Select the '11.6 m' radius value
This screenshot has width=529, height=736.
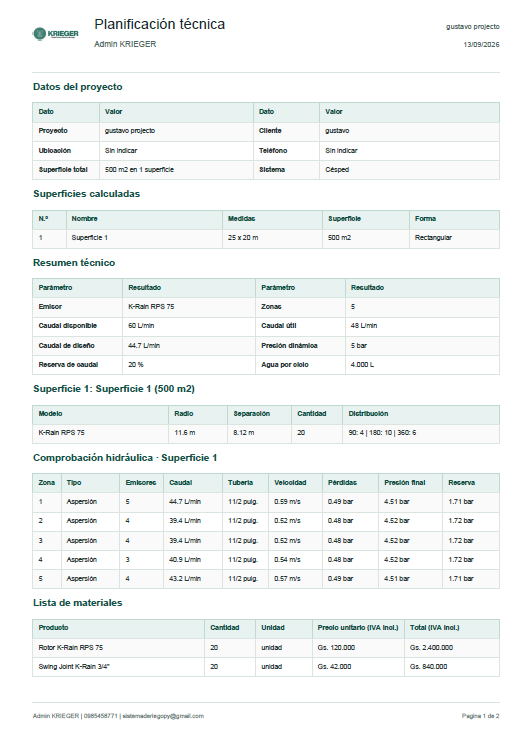(184, 432)
